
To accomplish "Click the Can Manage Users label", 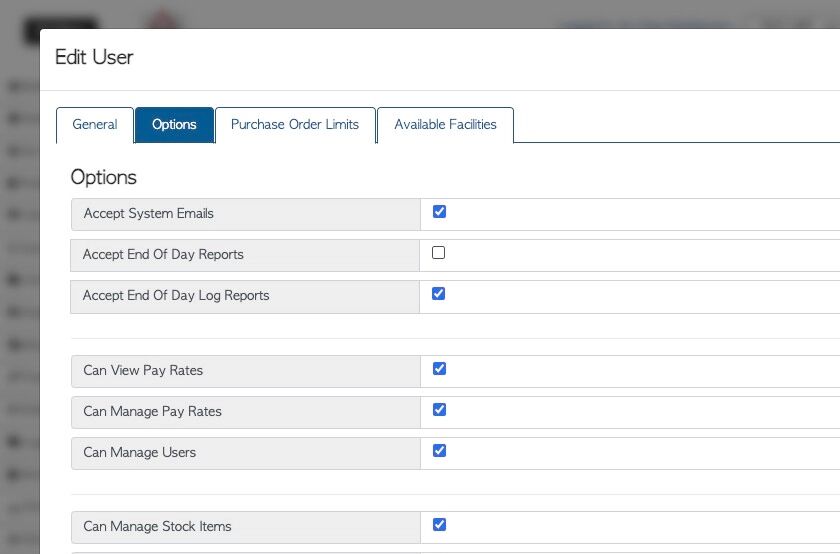I will pyautogui.click(x=139, y=453).
